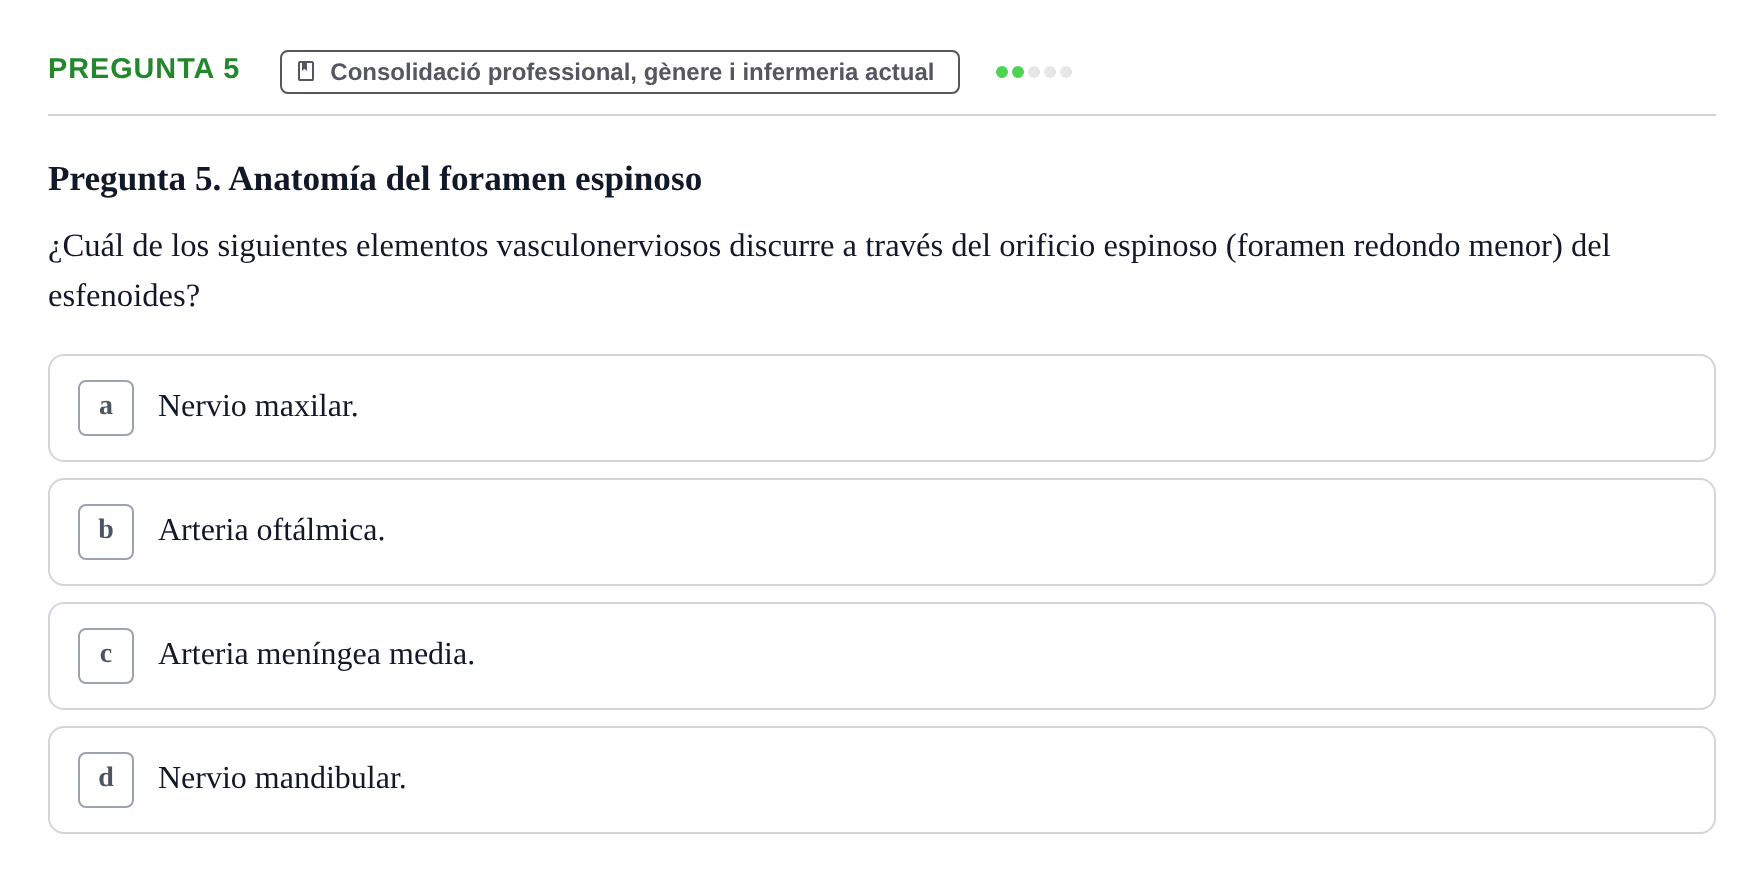Choose answer 'Arteria meníngea media.'

click(316, 654)
